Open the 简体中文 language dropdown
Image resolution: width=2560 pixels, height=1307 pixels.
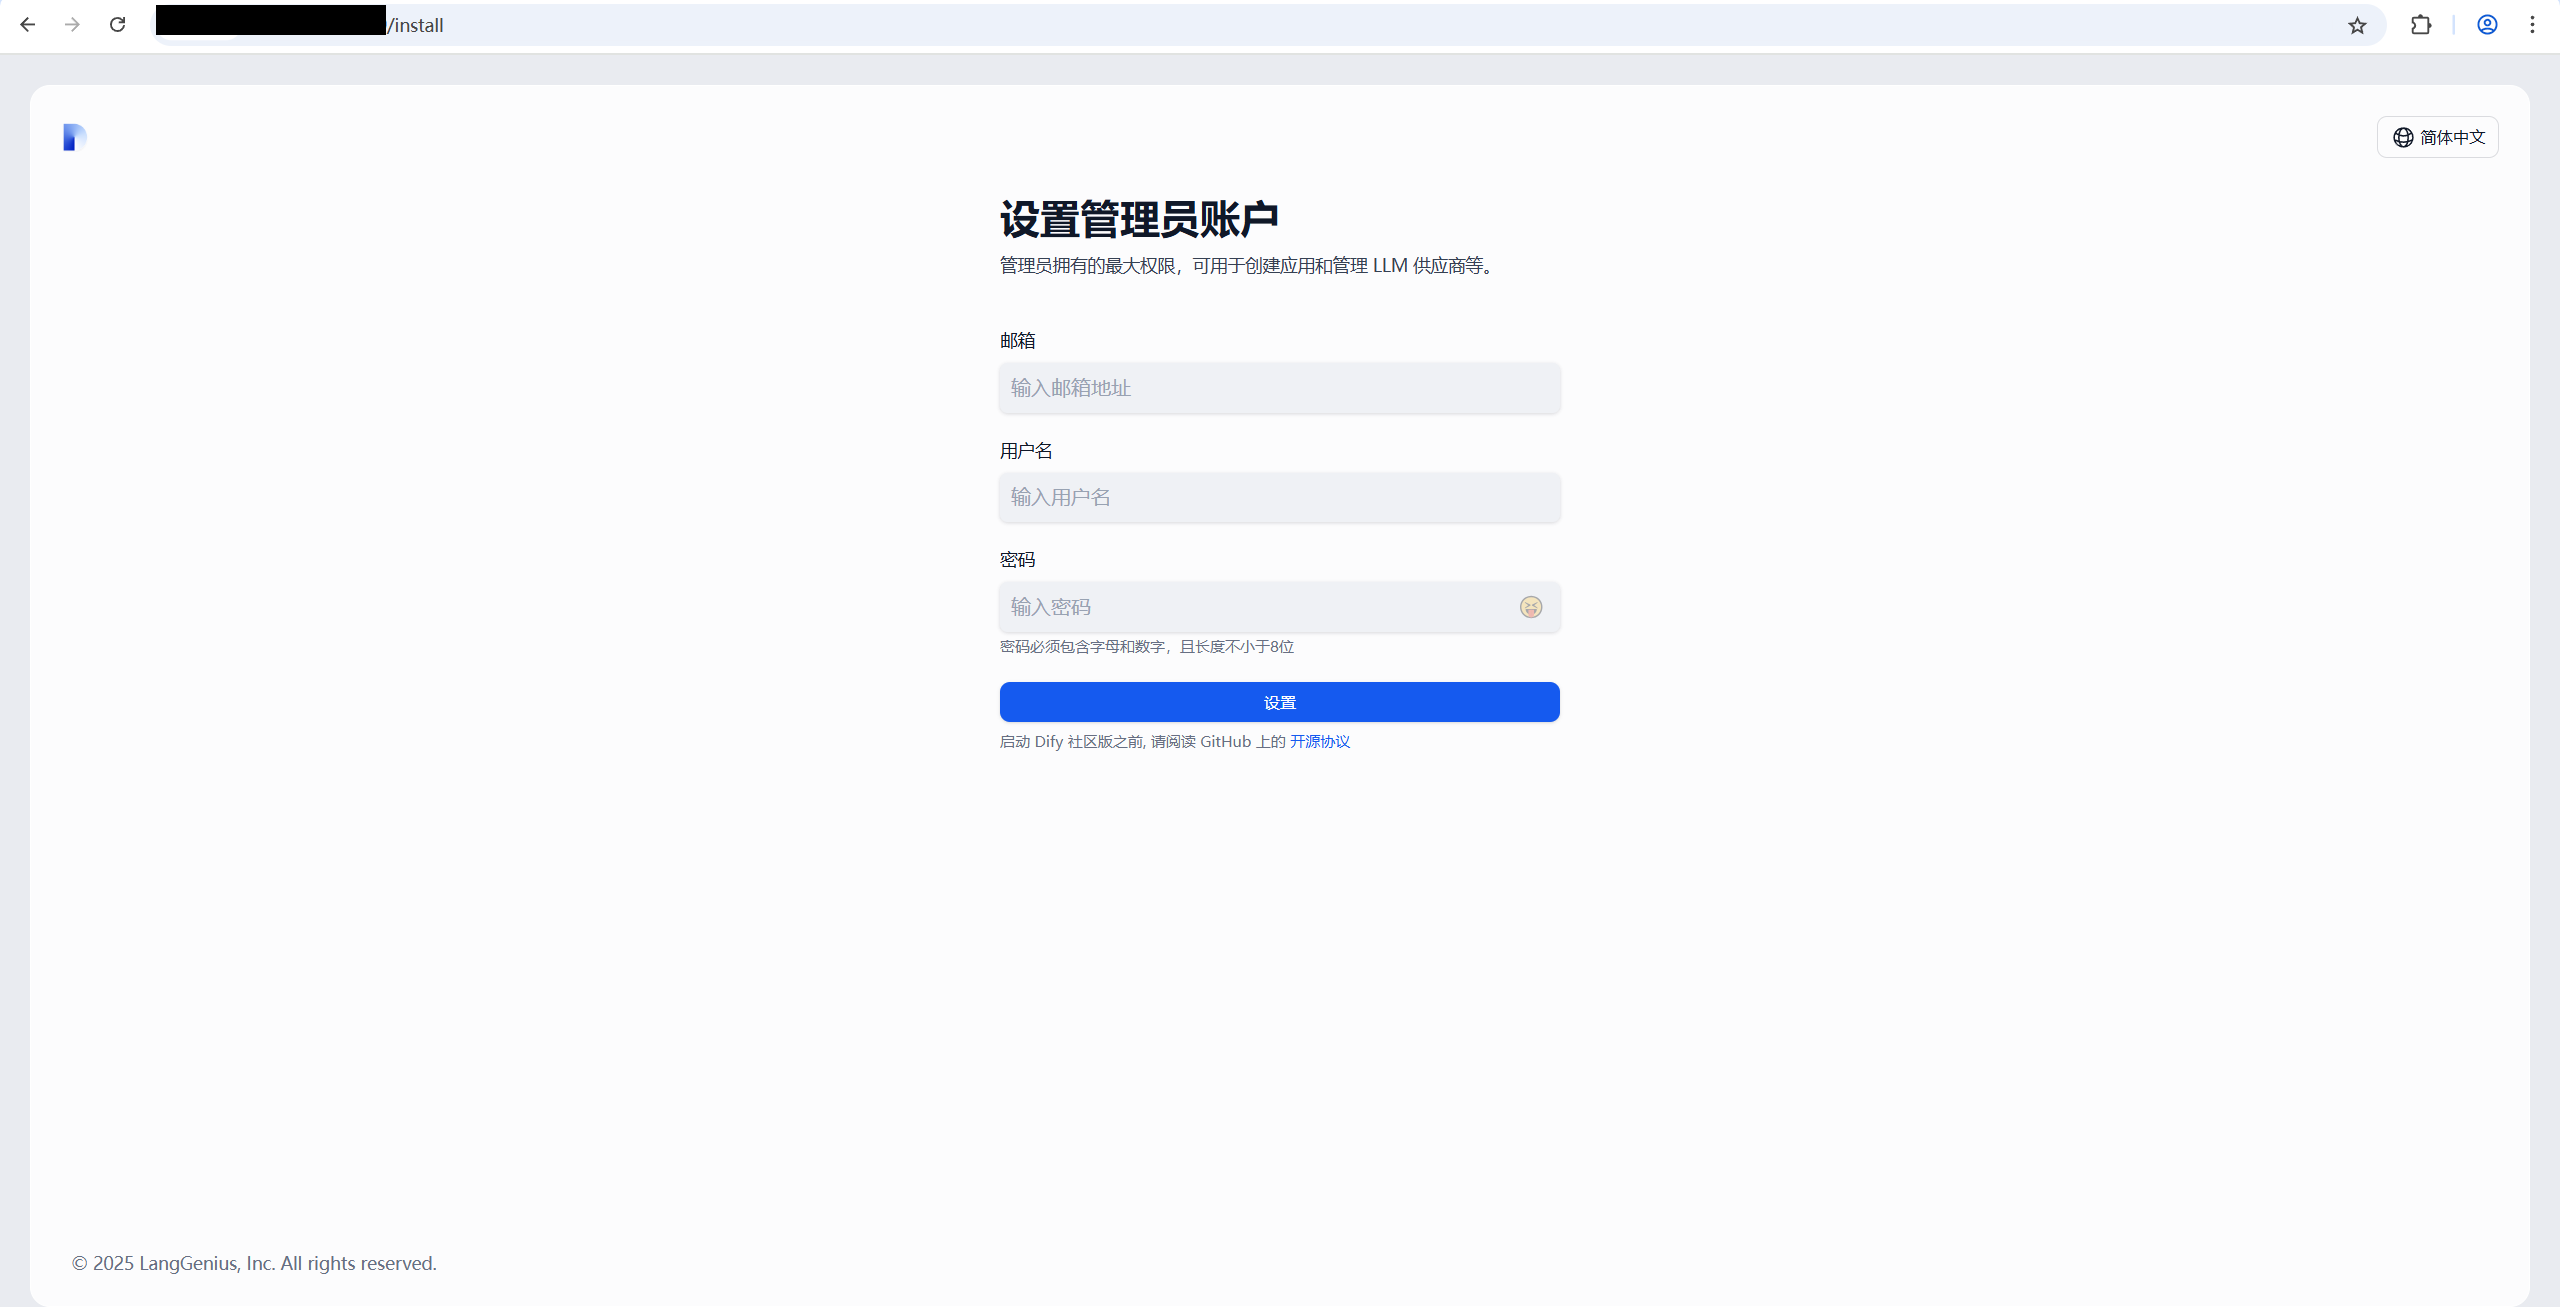2437,137
